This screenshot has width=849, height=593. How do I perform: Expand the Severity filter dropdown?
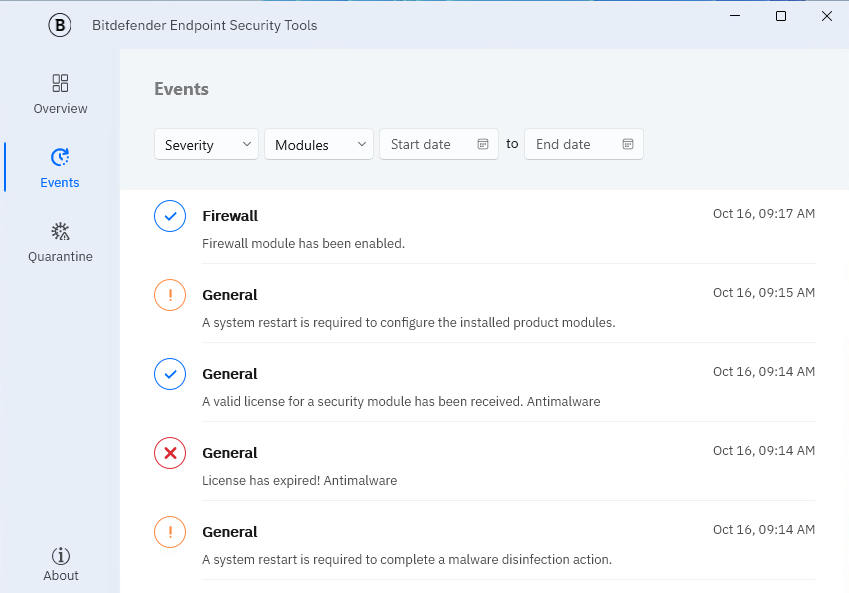pos(206,144)
